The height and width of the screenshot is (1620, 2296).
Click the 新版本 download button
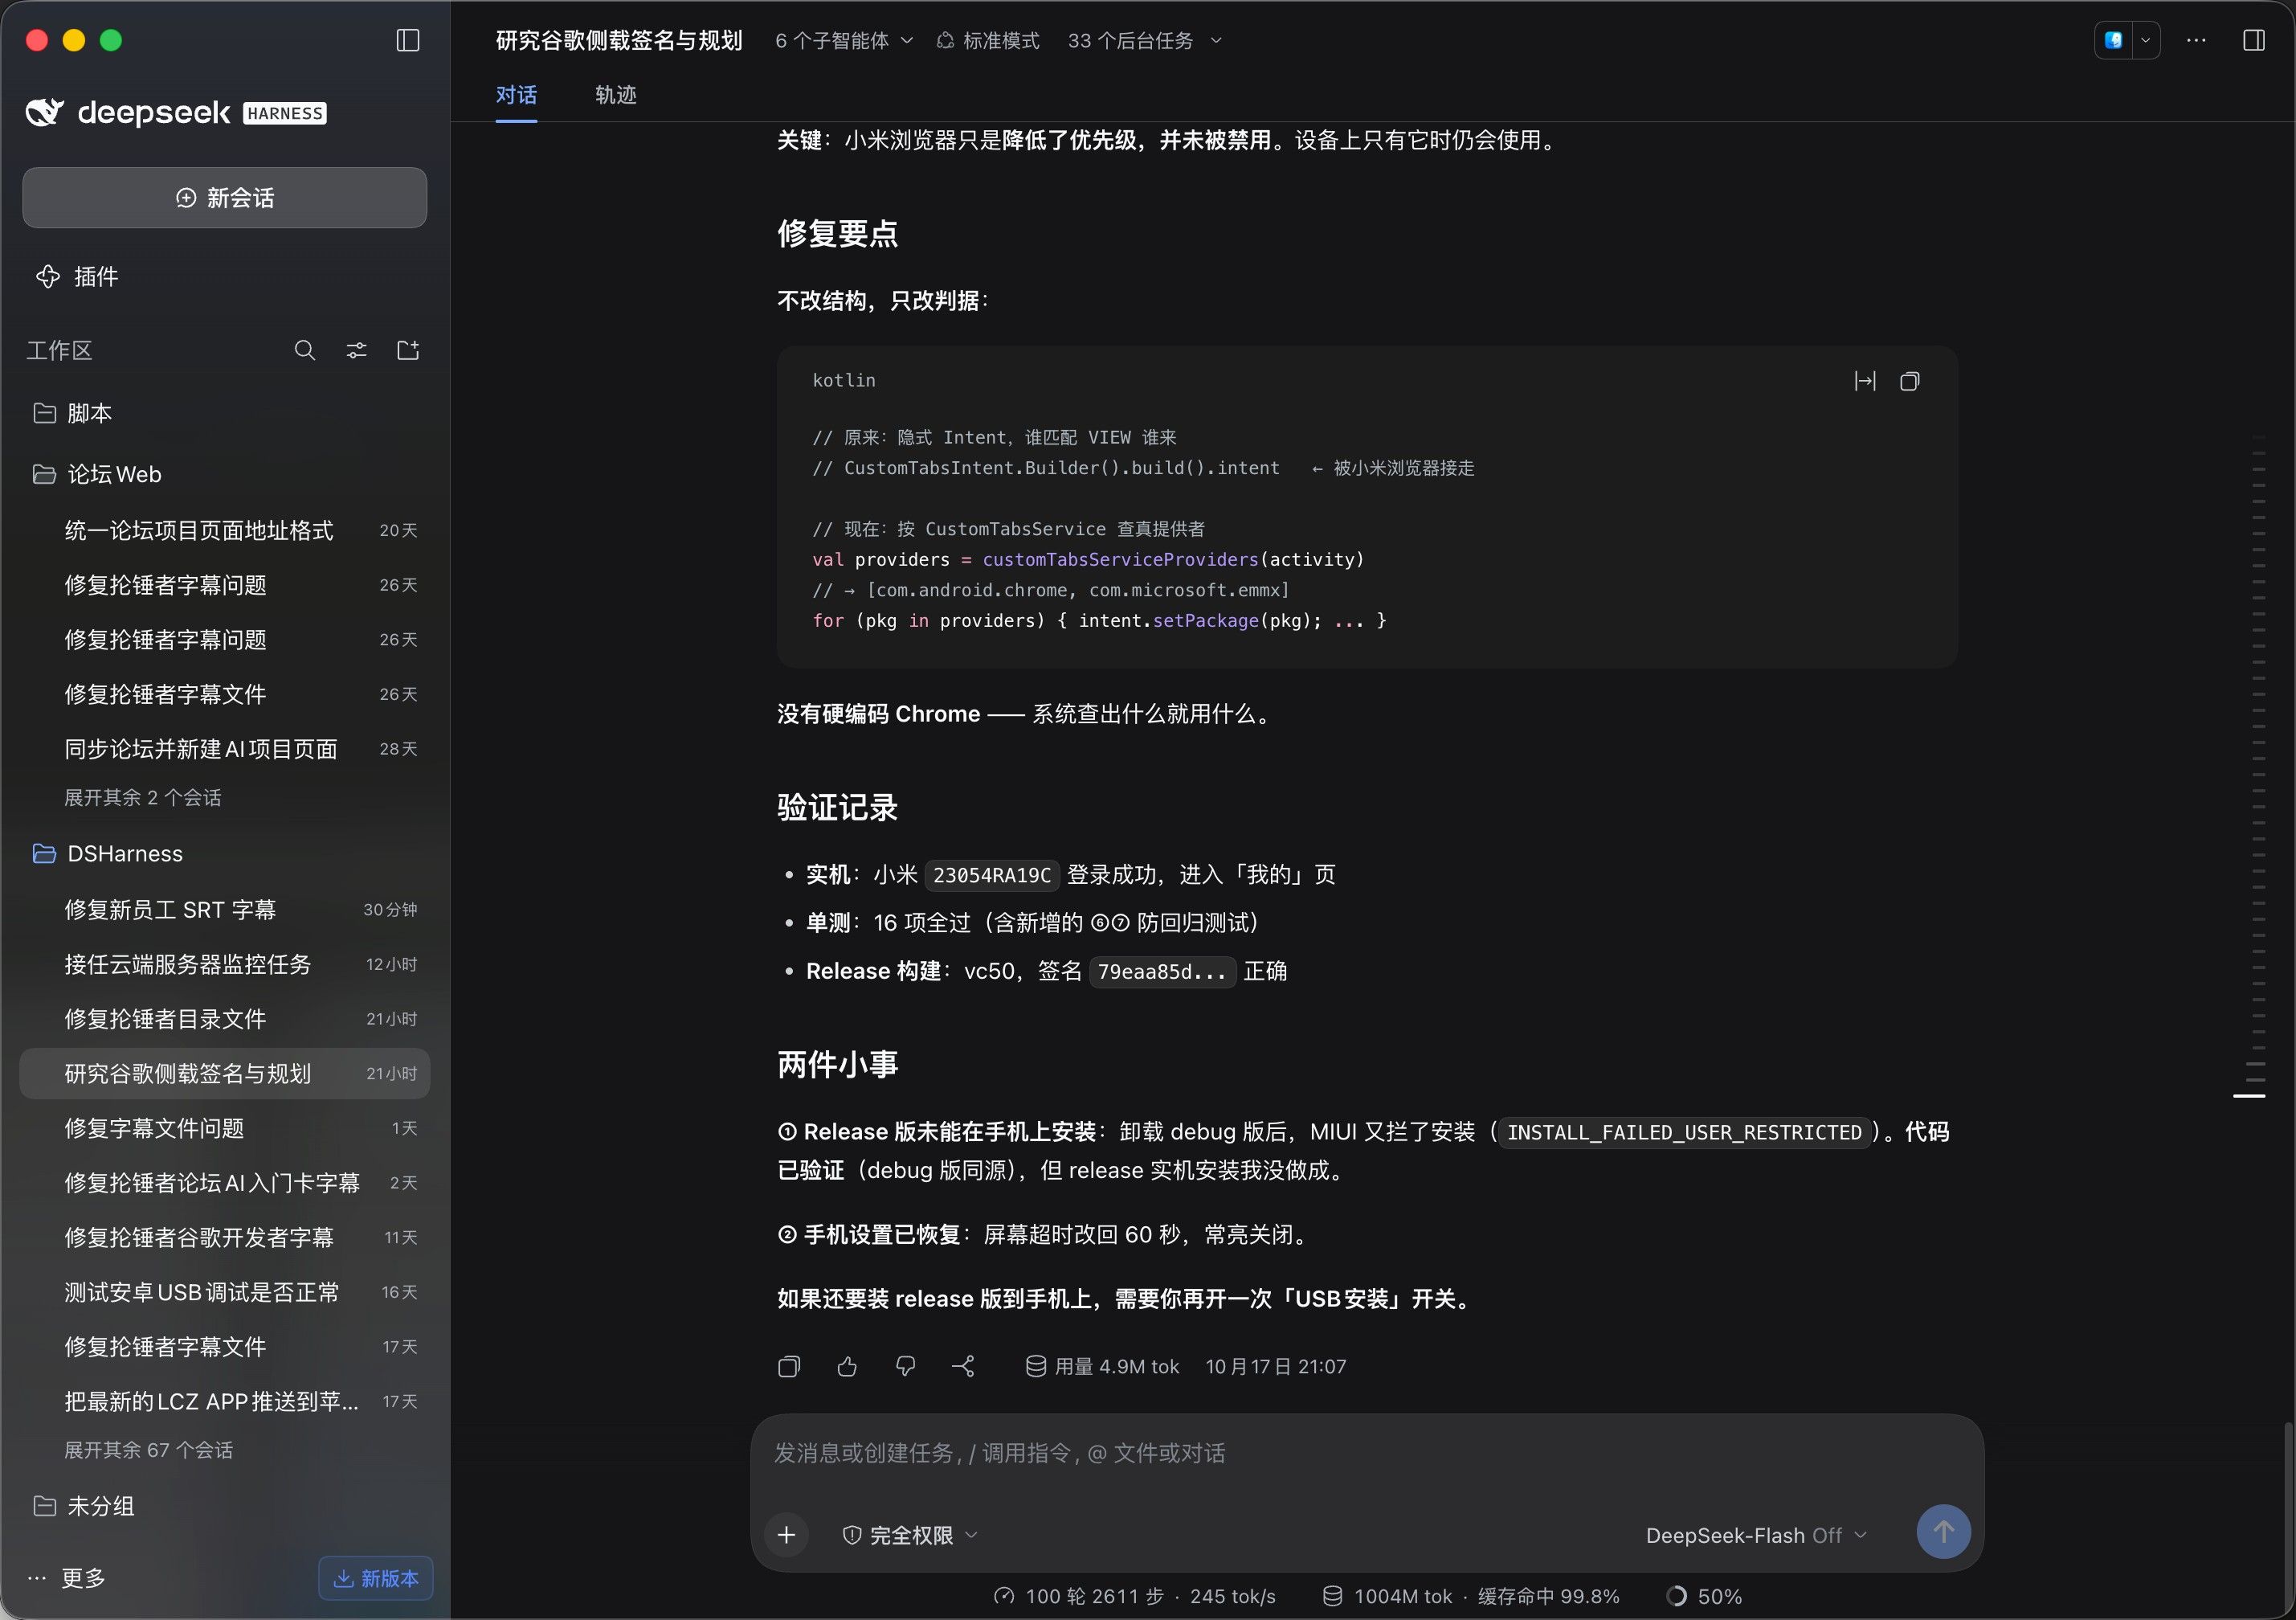pyautogui.click(x=376, y=1577)
